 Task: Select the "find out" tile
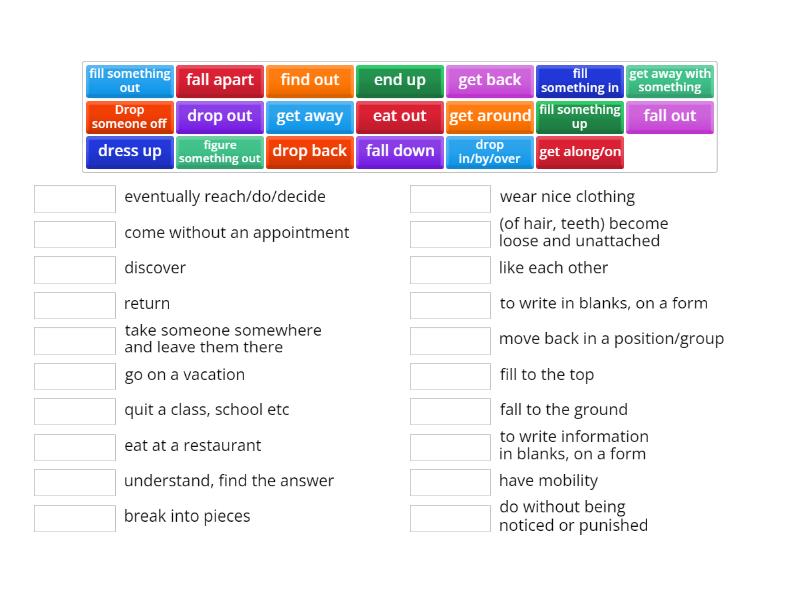[x=309, y=80]
